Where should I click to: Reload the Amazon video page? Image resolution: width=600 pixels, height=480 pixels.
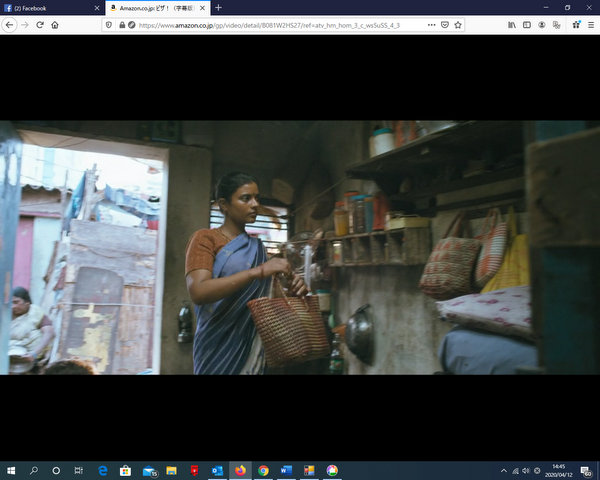click(x=40, y=25)
